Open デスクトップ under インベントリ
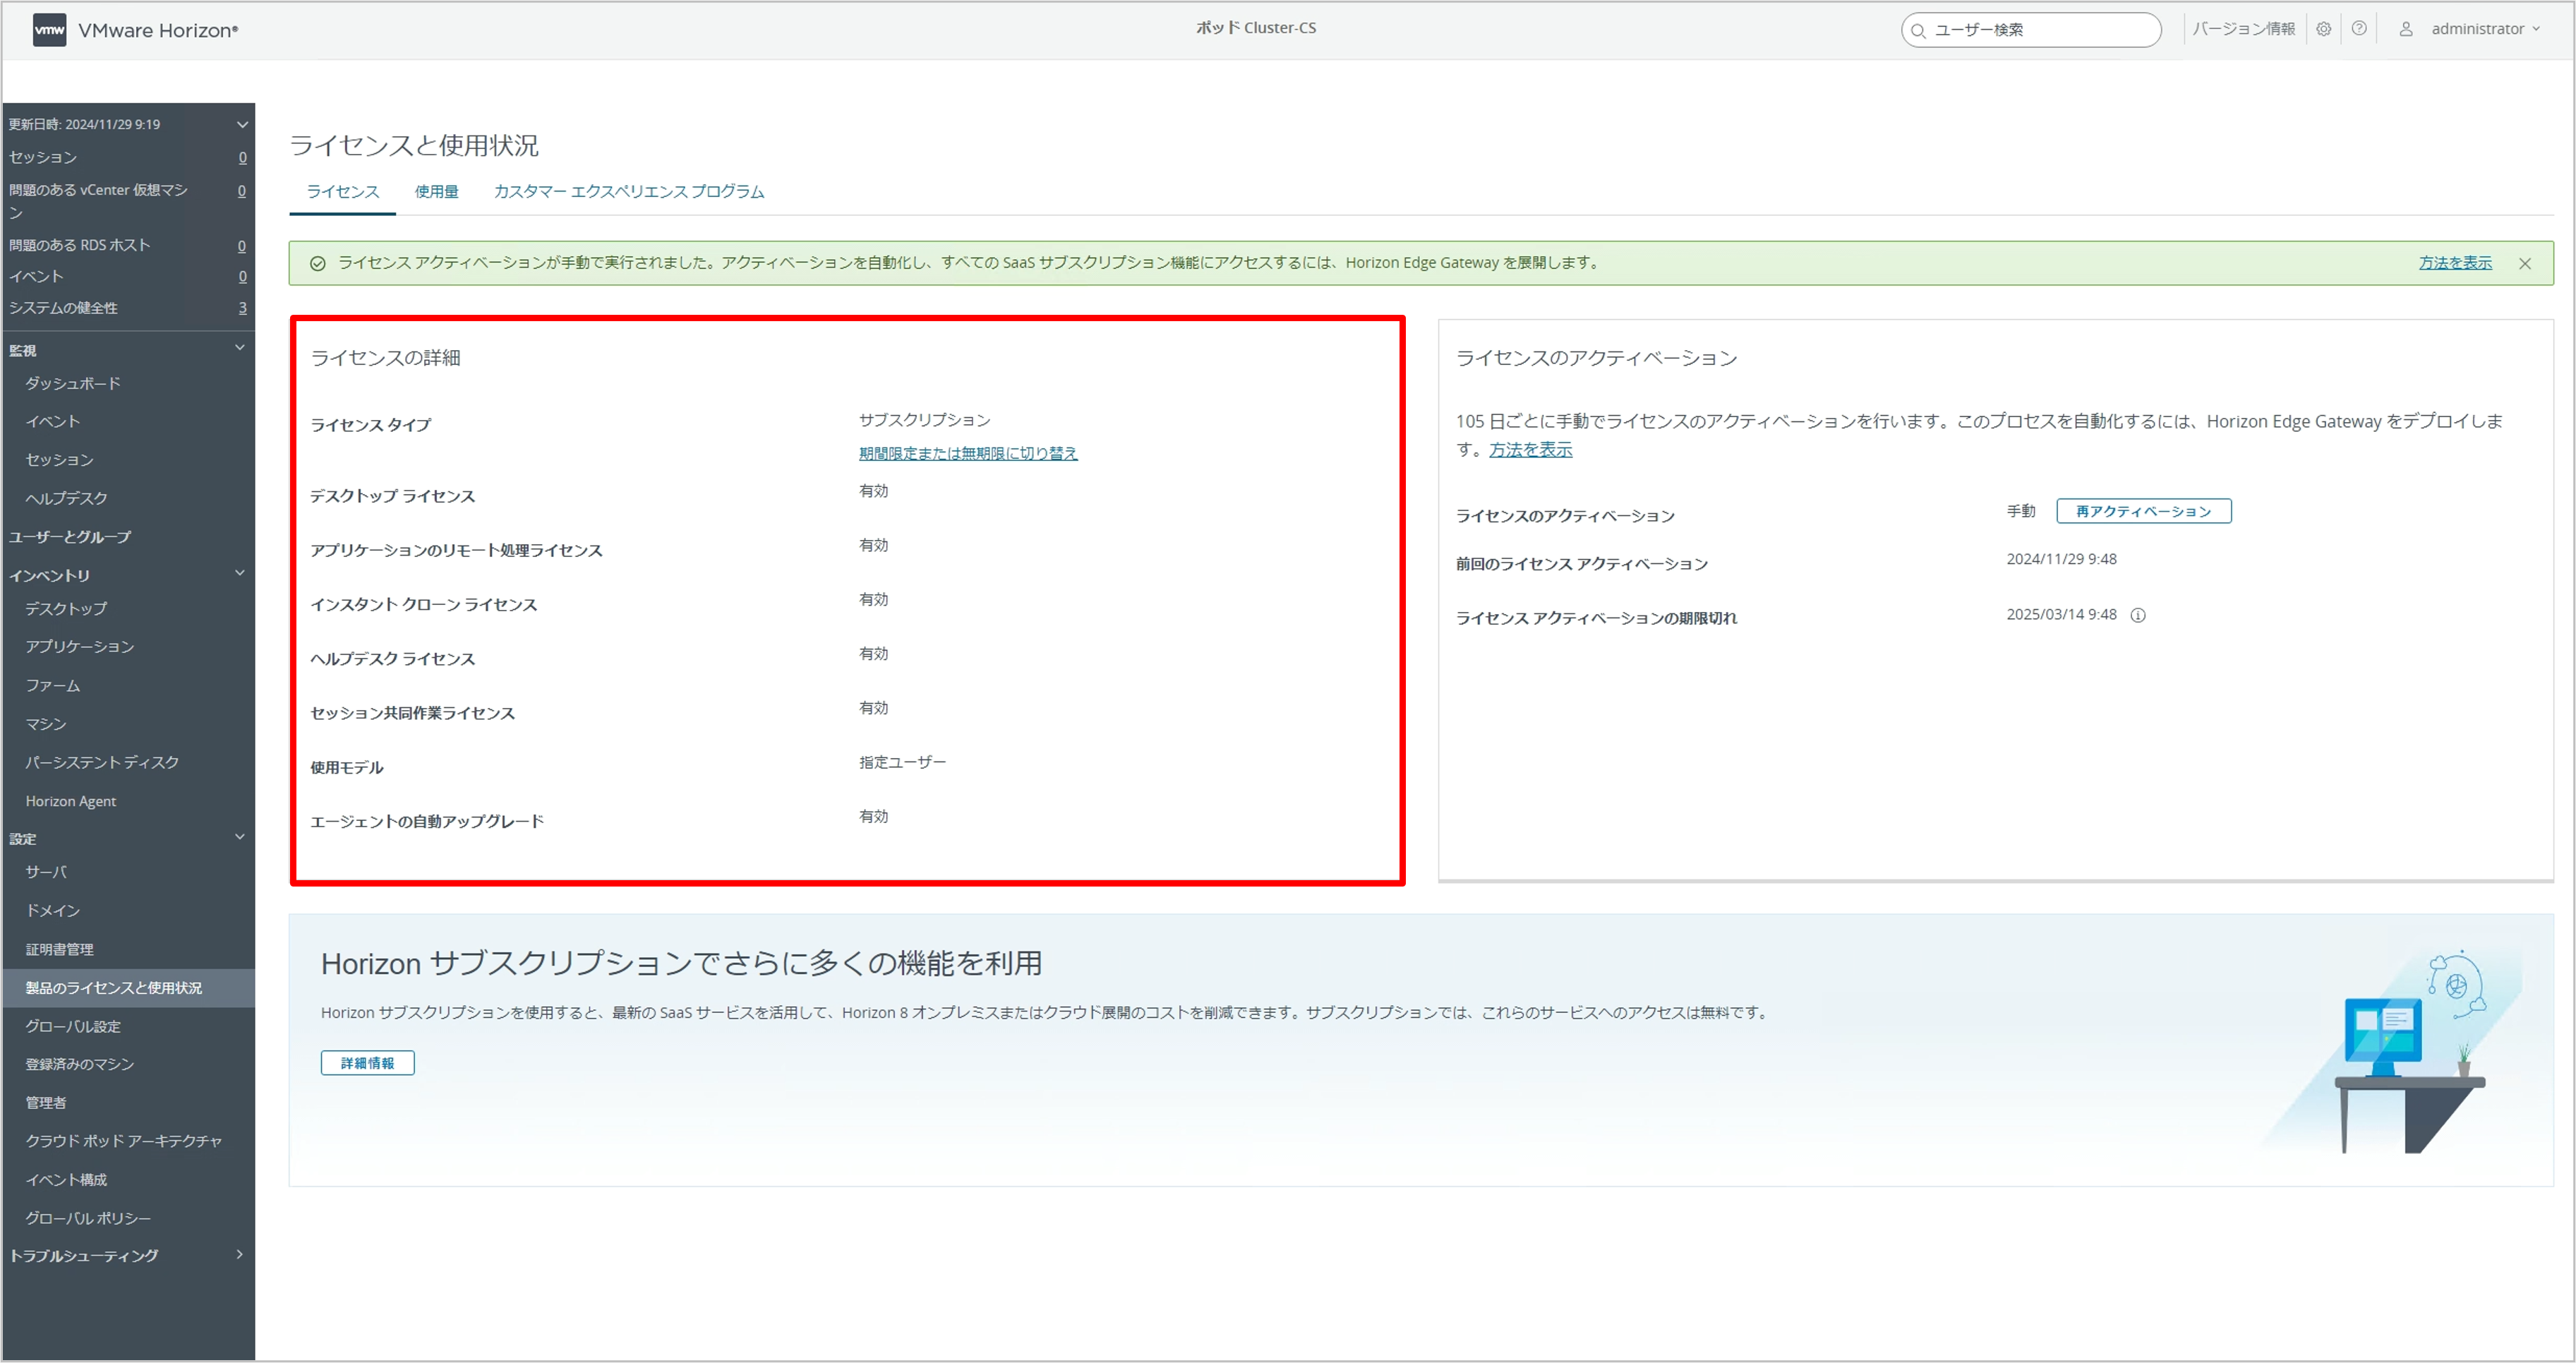The height and width of the screenshot is (1363, 2576). [66, 608]
